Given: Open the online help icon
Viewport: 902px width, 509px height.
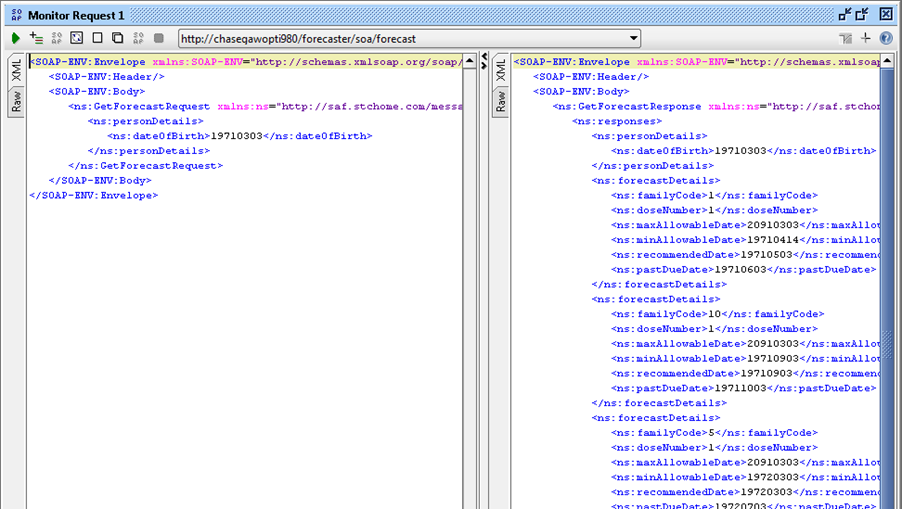Looking at the screenshot, I should tap(886, 39).
